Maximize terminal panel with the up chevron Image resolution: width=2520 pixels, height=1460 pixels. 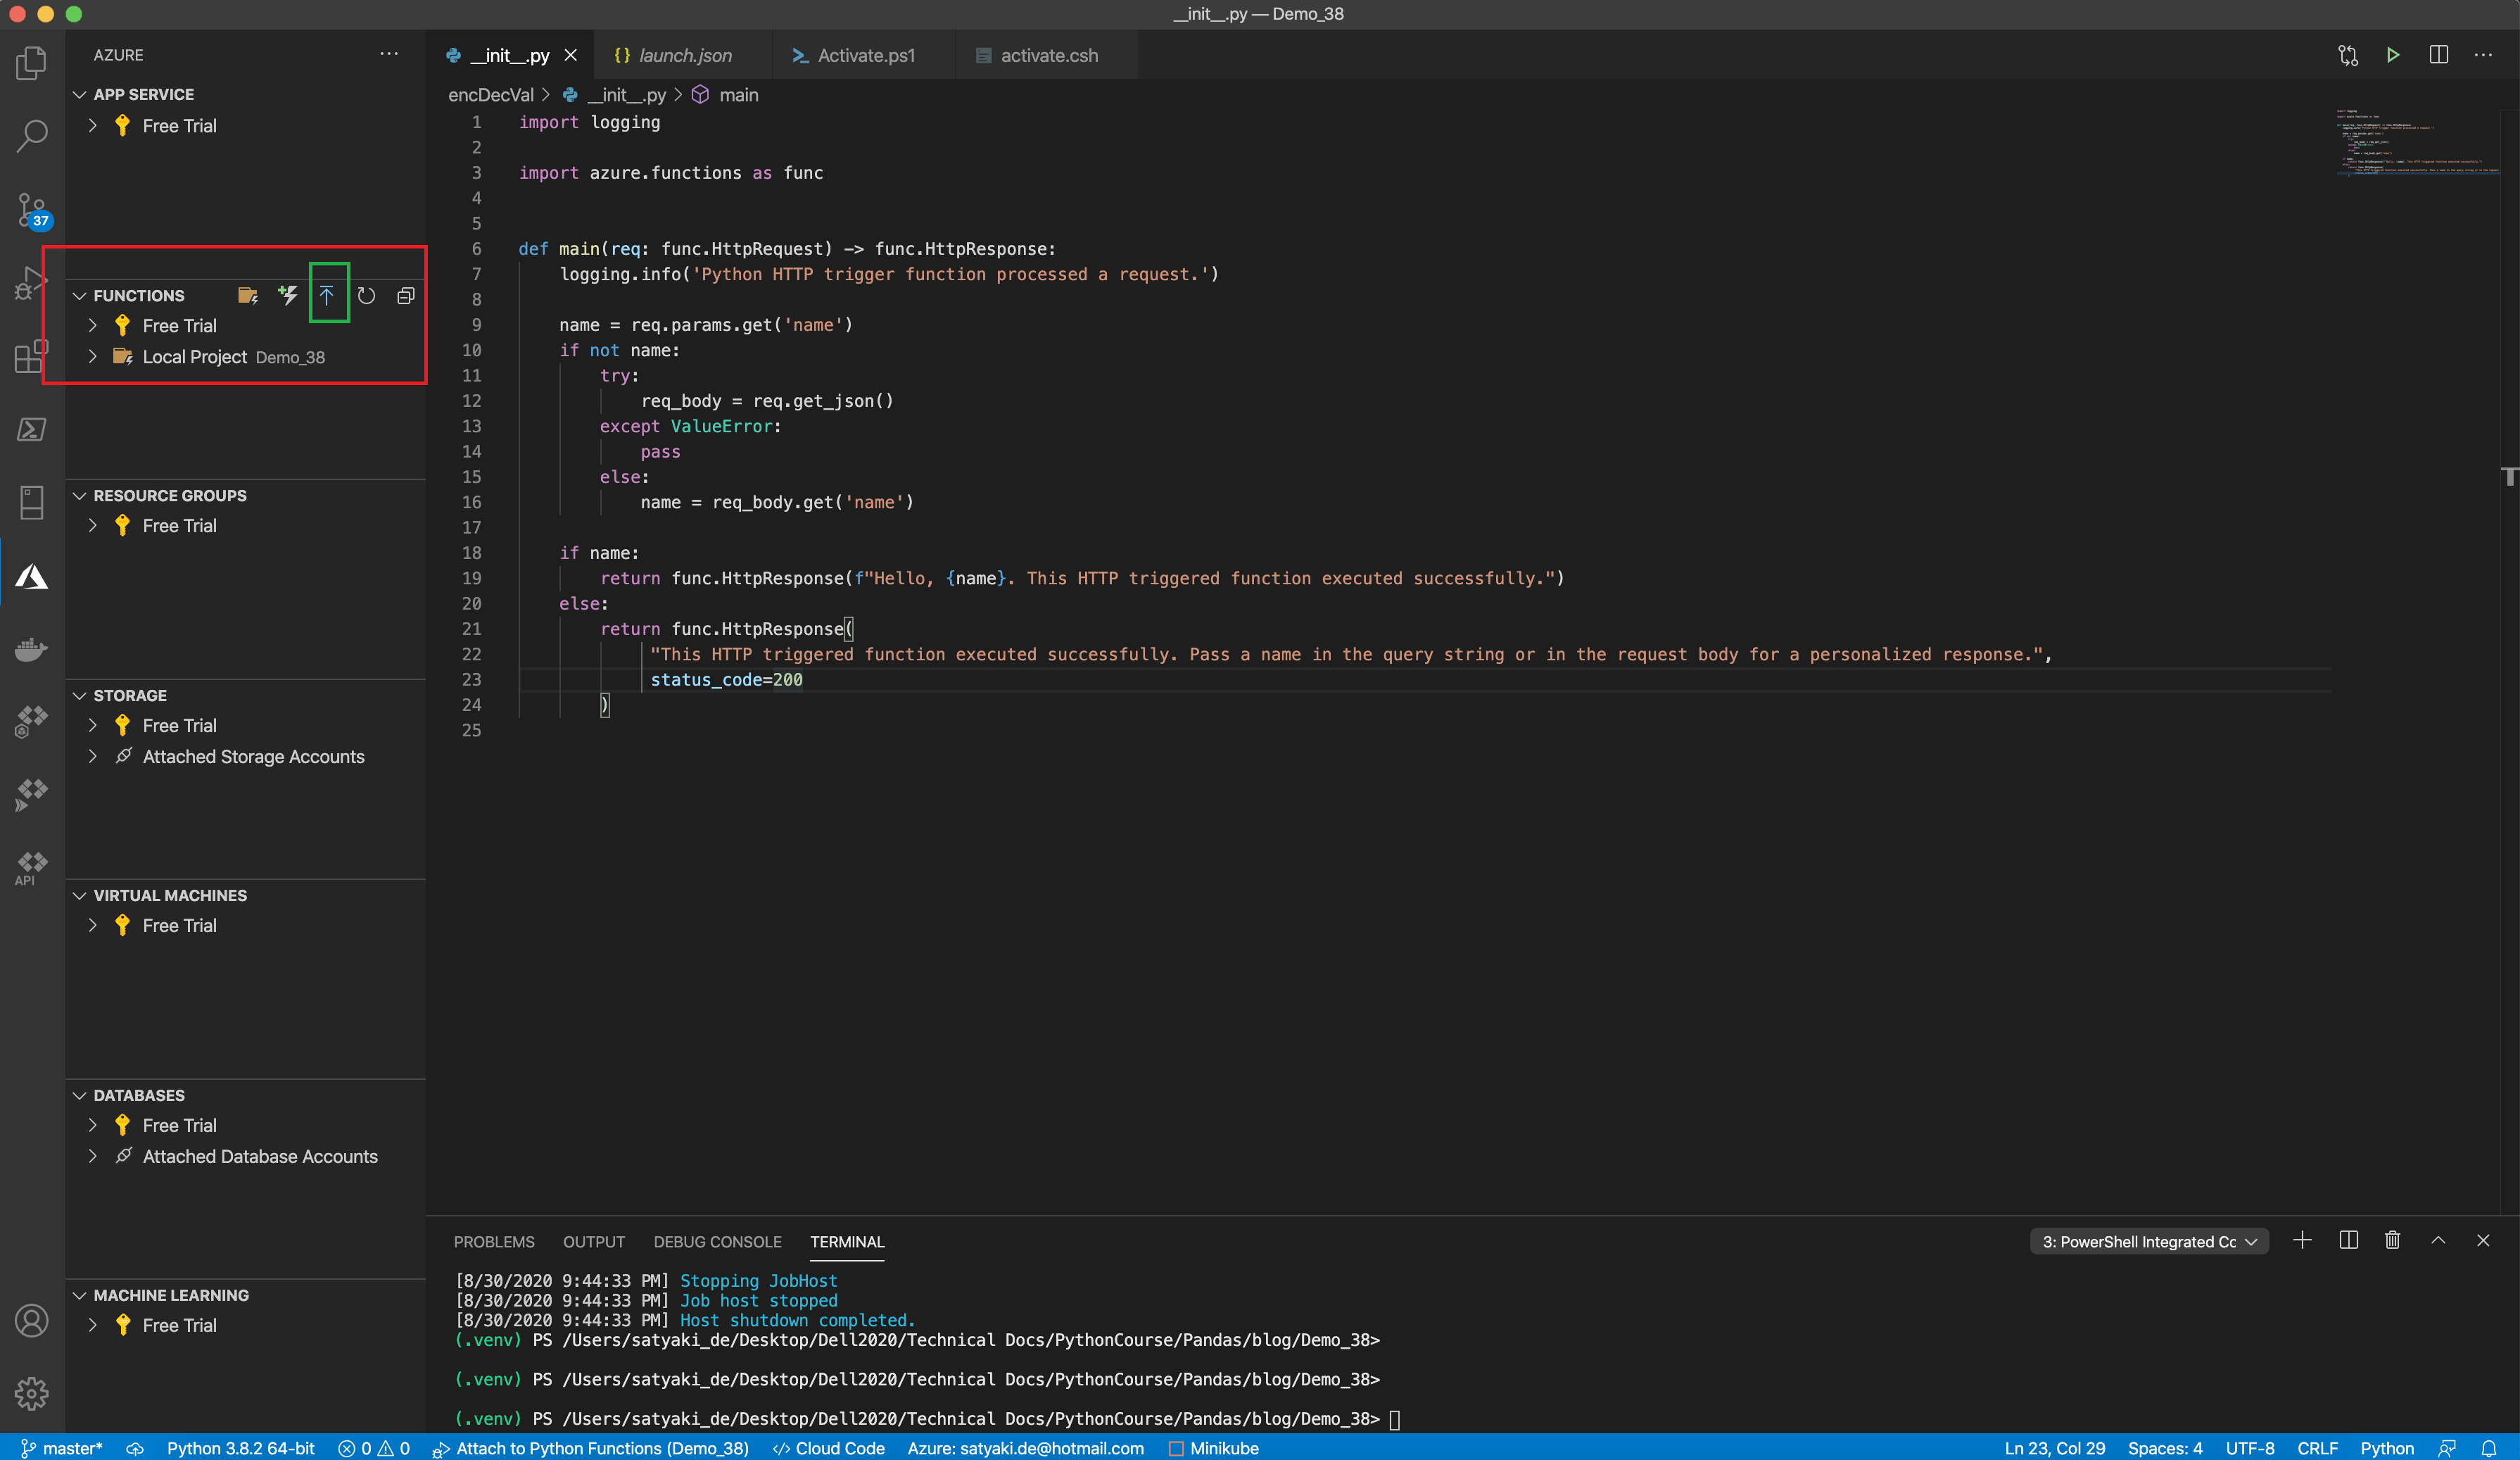[2438, 1241]
